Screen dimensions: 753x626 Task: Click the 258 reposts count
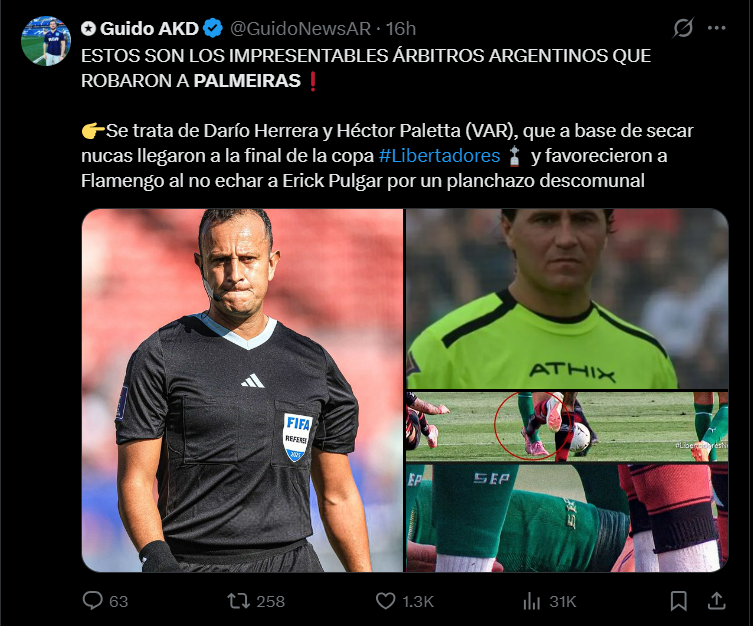coord(270,602)
